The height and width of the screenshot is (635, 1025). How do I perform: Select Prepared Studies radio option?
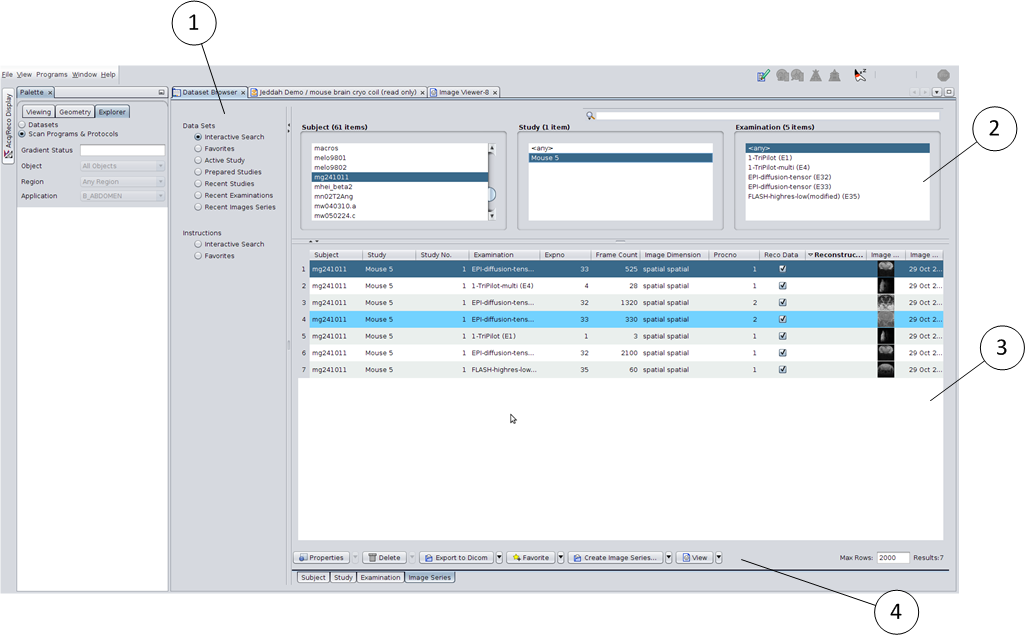tap(197, 172)
